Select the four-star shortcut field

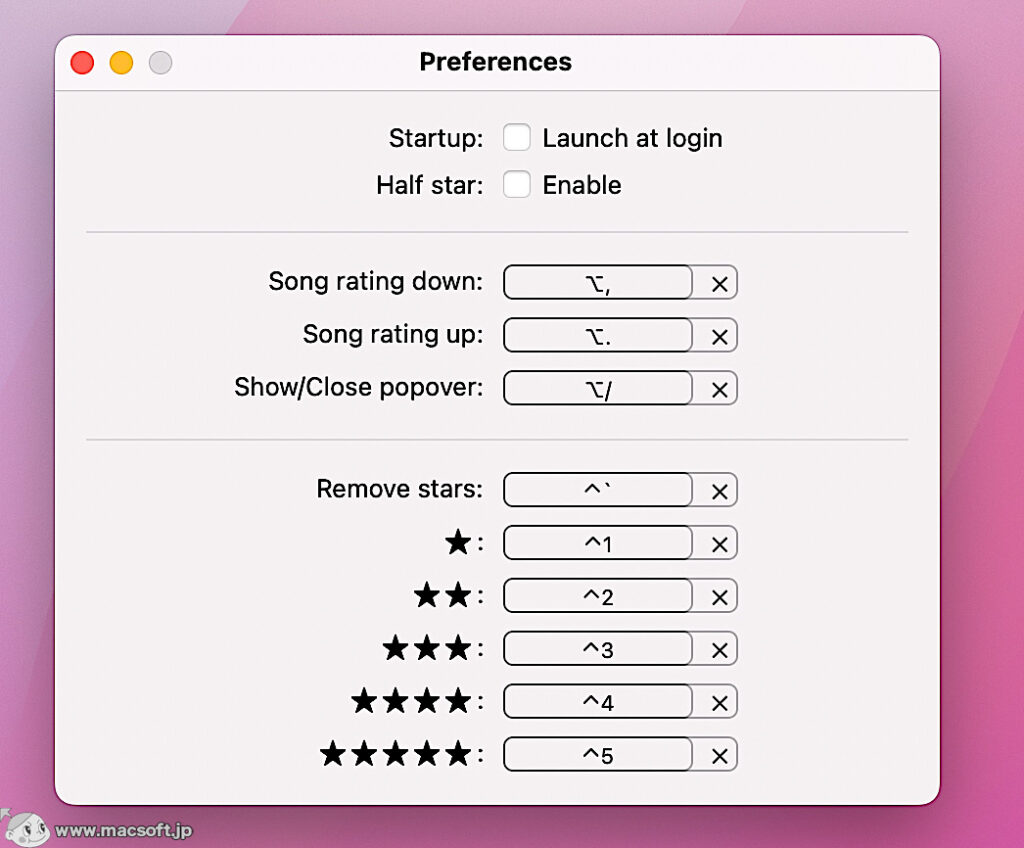point(597,702)
